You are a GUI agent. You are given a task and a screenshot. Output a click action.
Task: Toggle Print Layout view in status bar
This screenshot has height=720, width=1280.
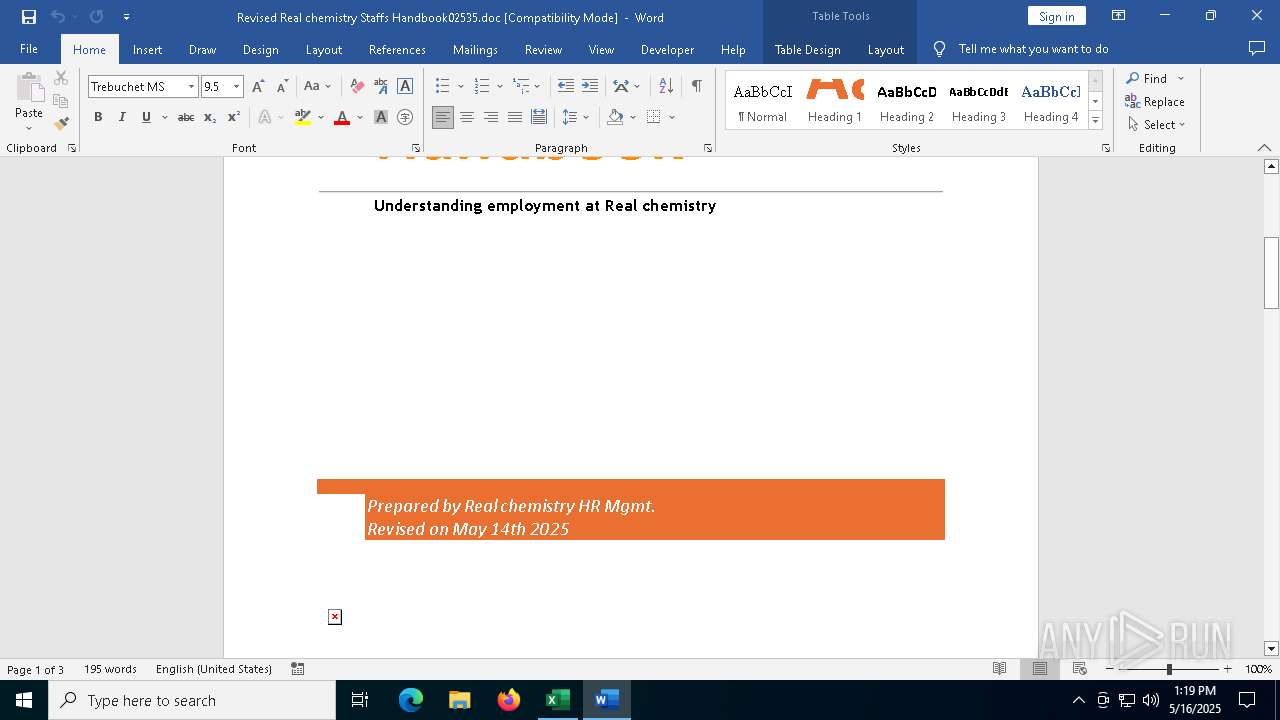click(x=1040, y=669)
